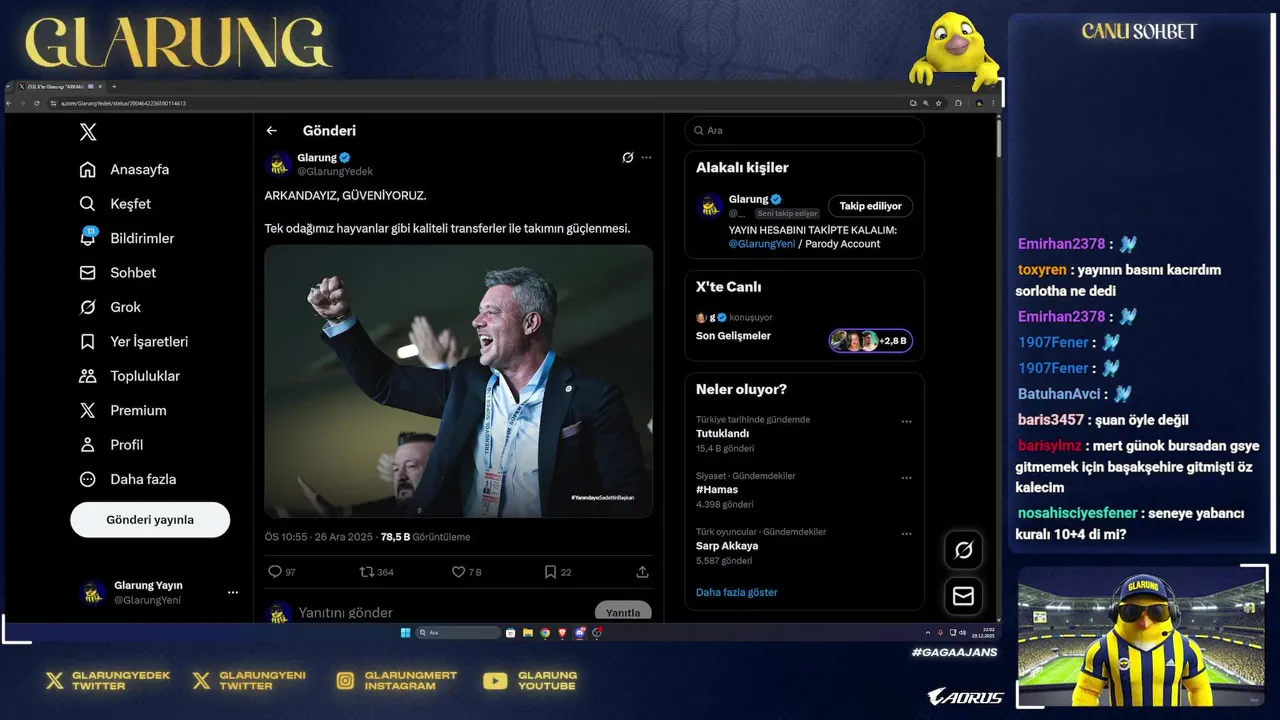Click the browser back arrow

click(10, 103)
